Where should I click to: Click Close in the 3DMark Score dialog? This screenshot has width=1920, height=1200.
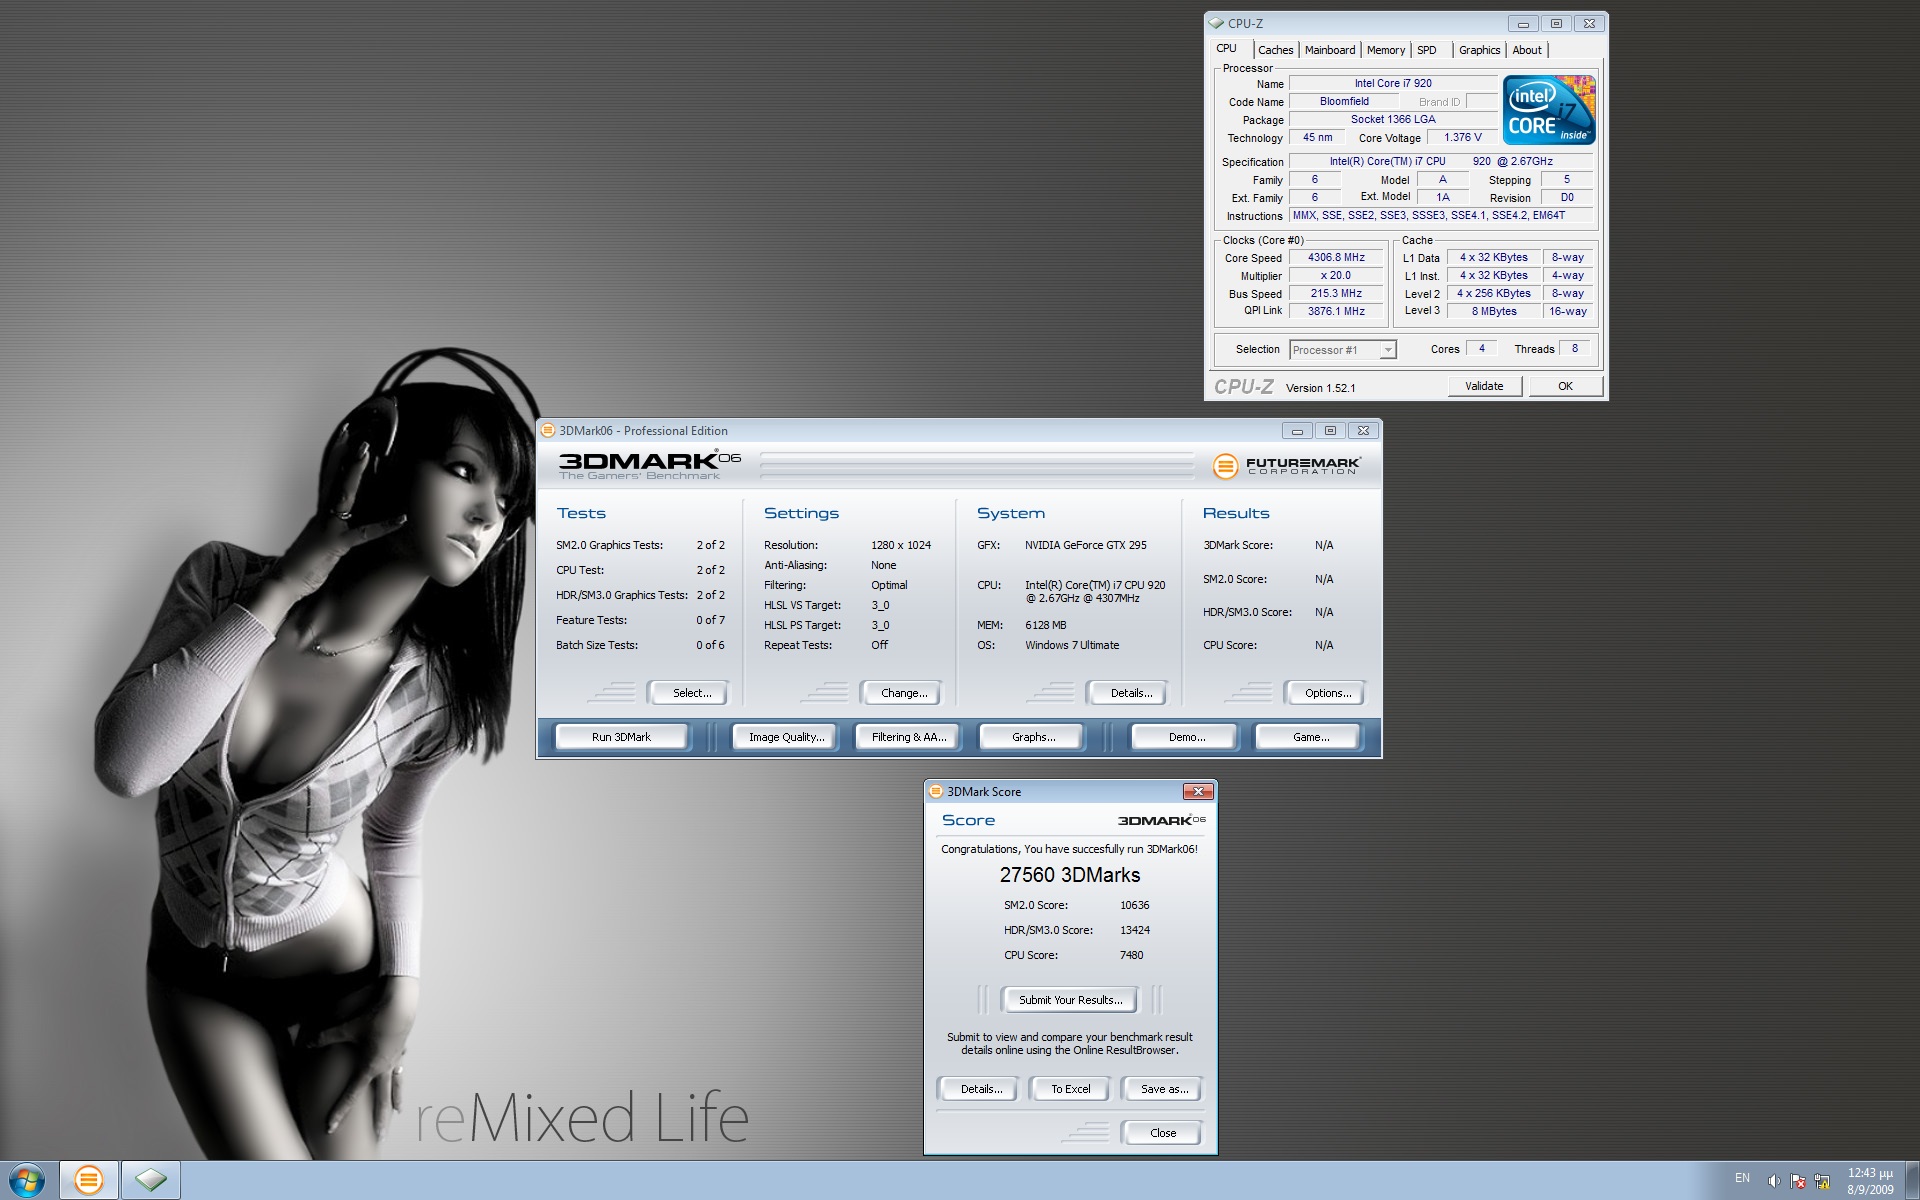(x=1162, y=1133)
